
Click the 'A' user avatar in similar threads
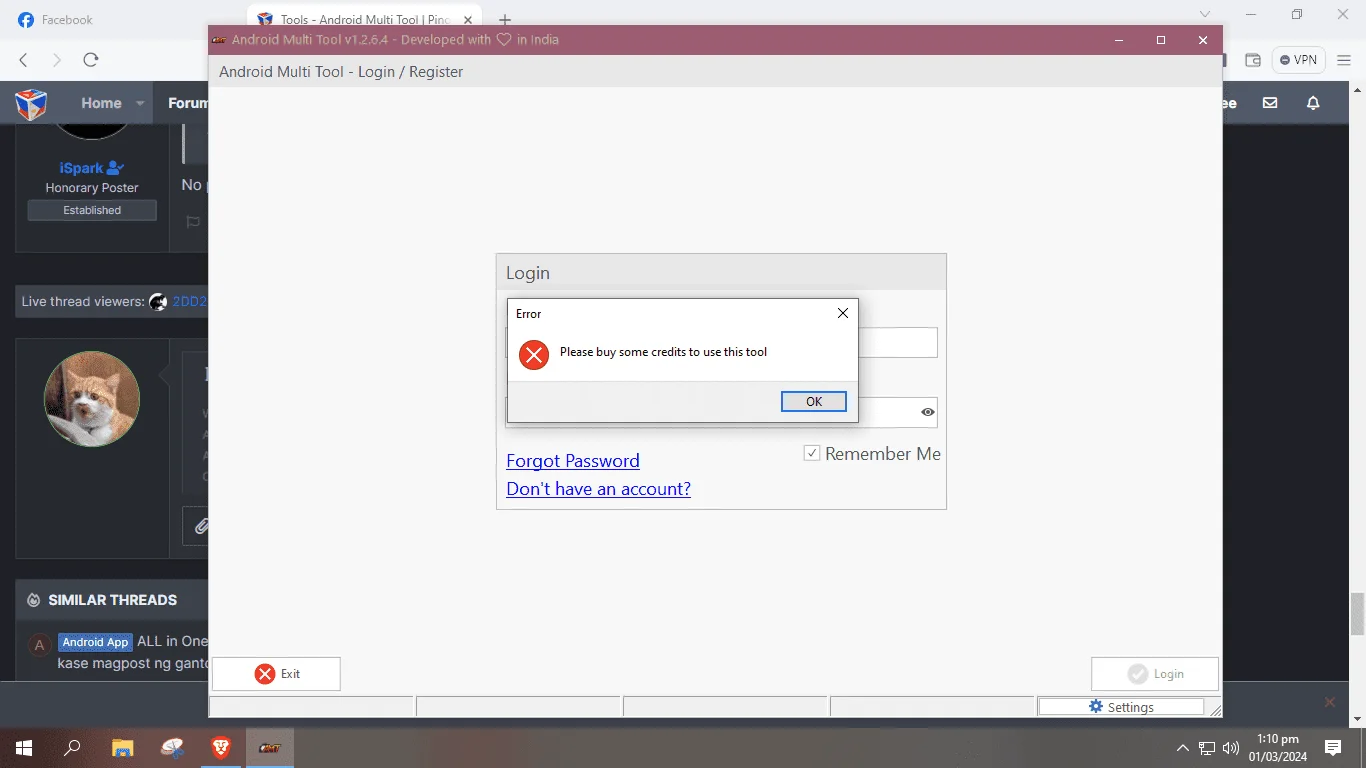tap(39, 645)
